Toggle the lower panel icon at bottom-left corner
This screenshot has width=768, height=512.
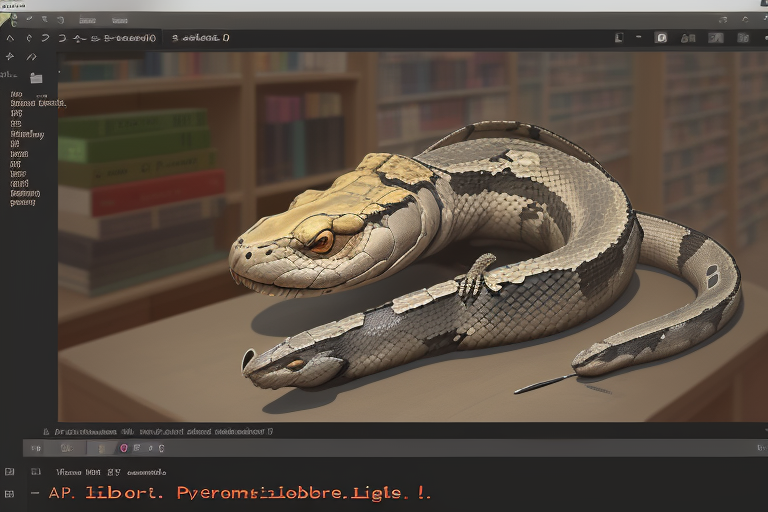pyautogui.click(x=10, y=493)
